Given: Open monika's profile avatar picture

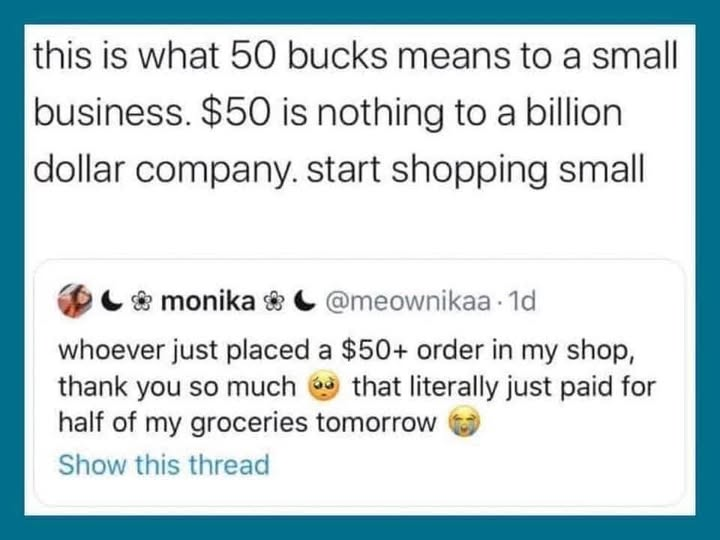Looking at the screenshot, I should coord(76,300).
